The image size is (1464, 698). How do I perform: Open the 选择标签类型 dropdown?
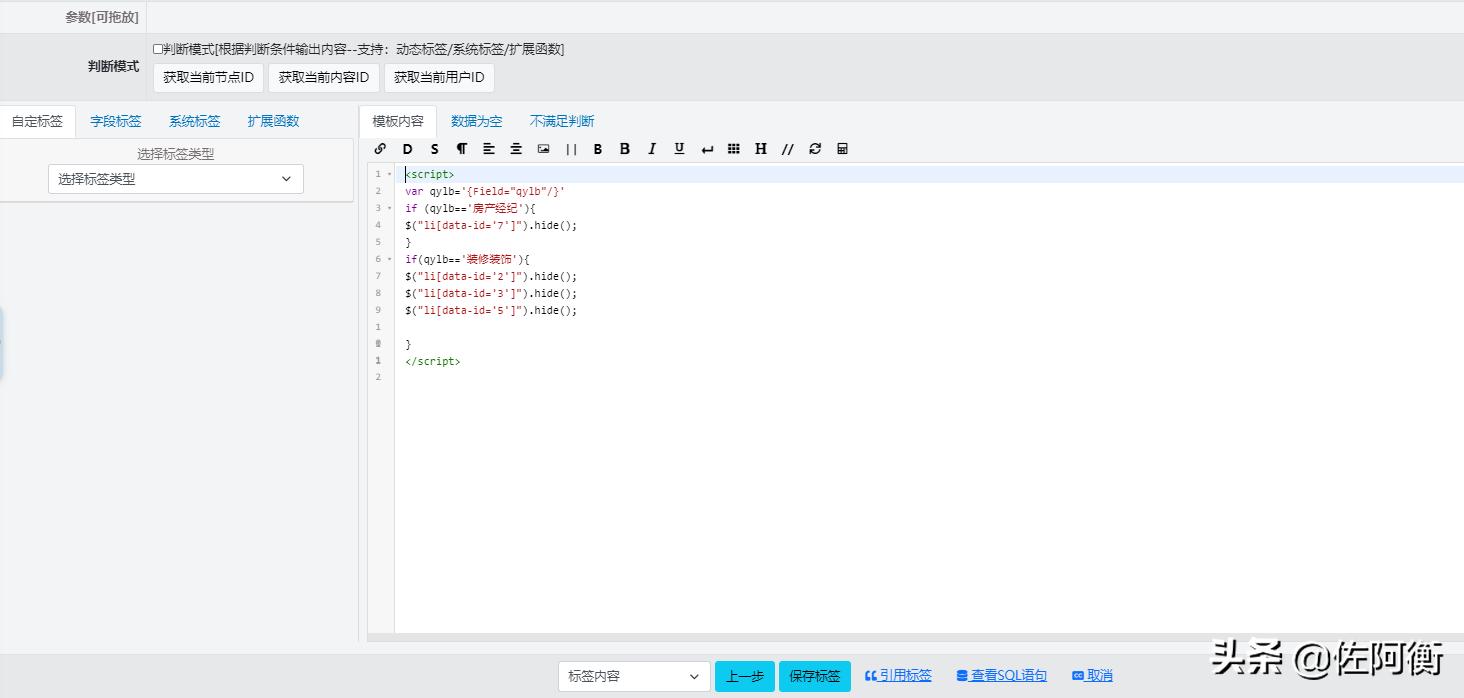pos(175,179)
